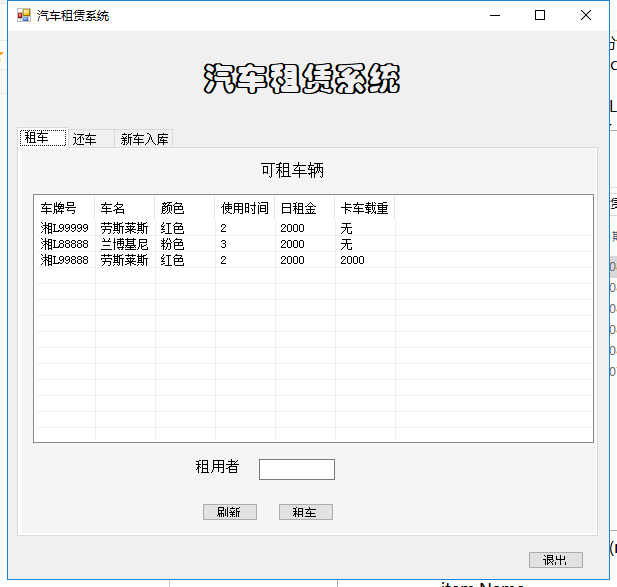Click the 退出 button
617x587 pixels.
tap(556, 559)
